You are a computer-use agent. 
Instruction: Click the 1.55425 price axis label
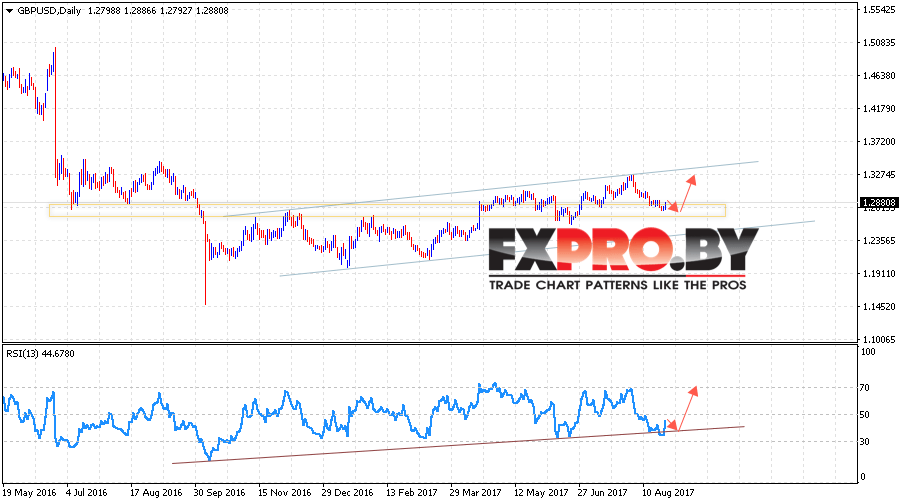point(879,9)
